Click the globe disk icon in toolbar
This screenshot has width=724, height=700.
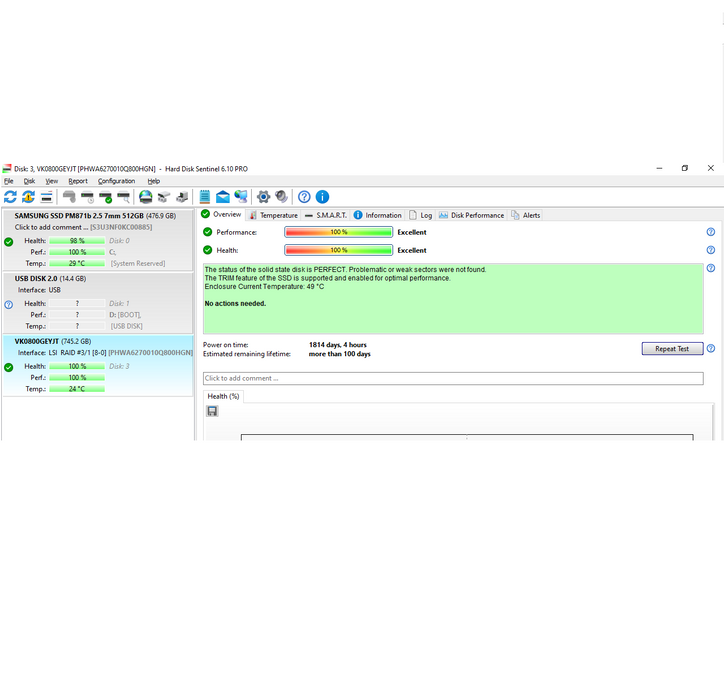tap(146, 197)
